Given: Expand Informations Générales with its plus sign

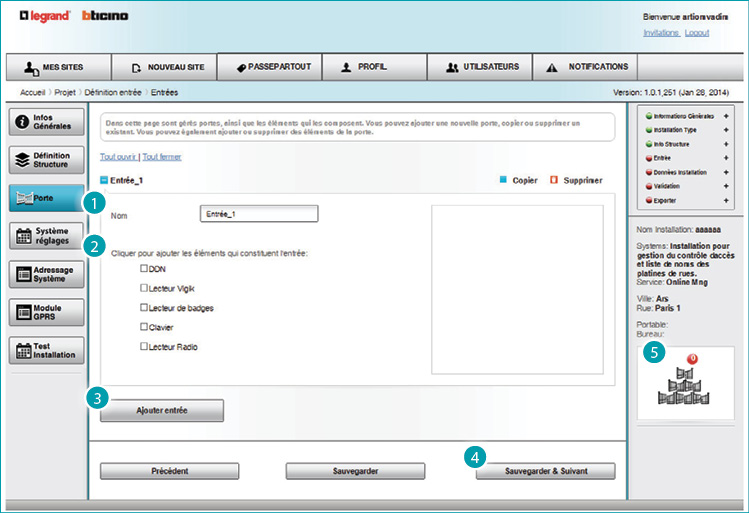Looking at the screenshot, I should pyautogui.click(x=726, y=116).
